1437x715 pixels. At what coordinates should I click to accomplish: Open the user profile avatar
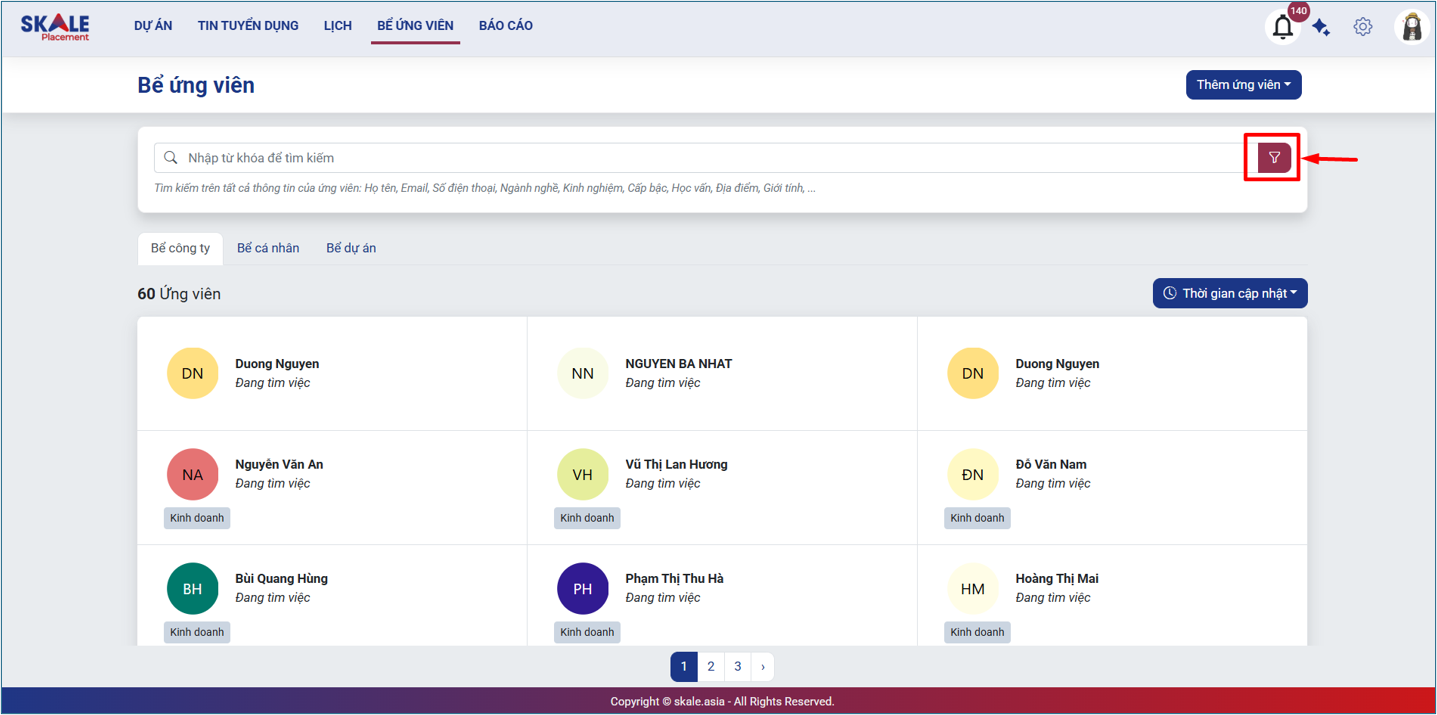pos(1412,27)
